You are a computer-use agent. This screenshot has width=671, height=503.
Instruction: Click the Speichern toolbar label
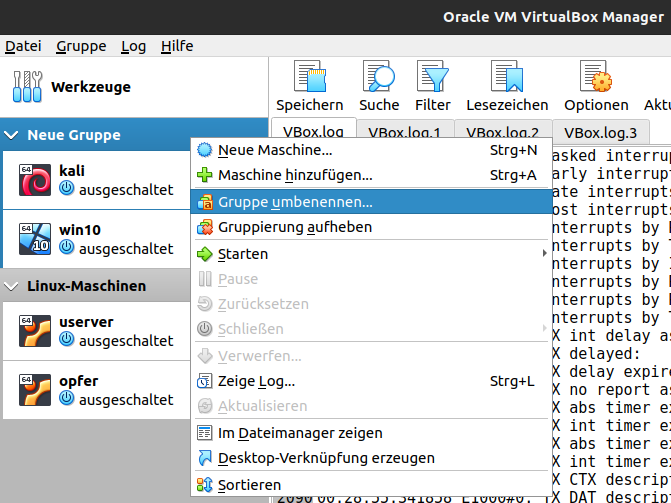[x=310, y=105]
